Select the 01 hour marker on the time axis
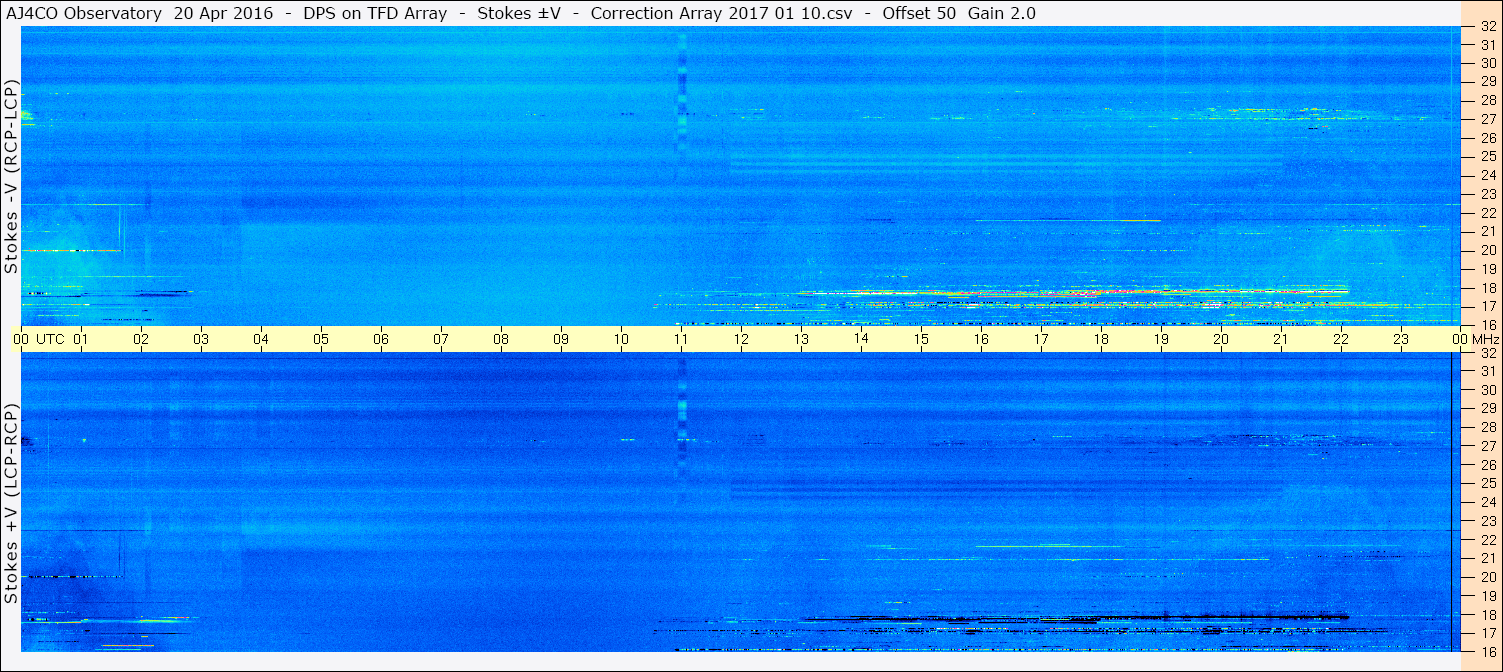 pyautogui.click(x=81, y=339)
